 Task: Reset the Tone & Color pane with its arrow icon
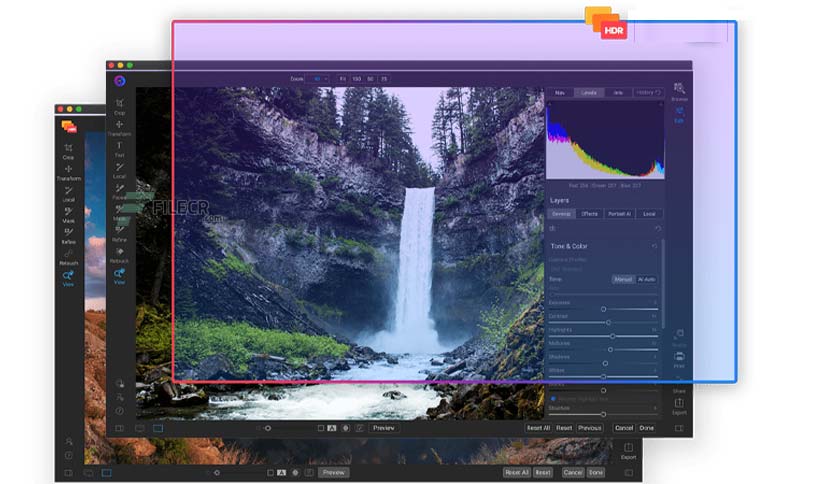(654, 246)
